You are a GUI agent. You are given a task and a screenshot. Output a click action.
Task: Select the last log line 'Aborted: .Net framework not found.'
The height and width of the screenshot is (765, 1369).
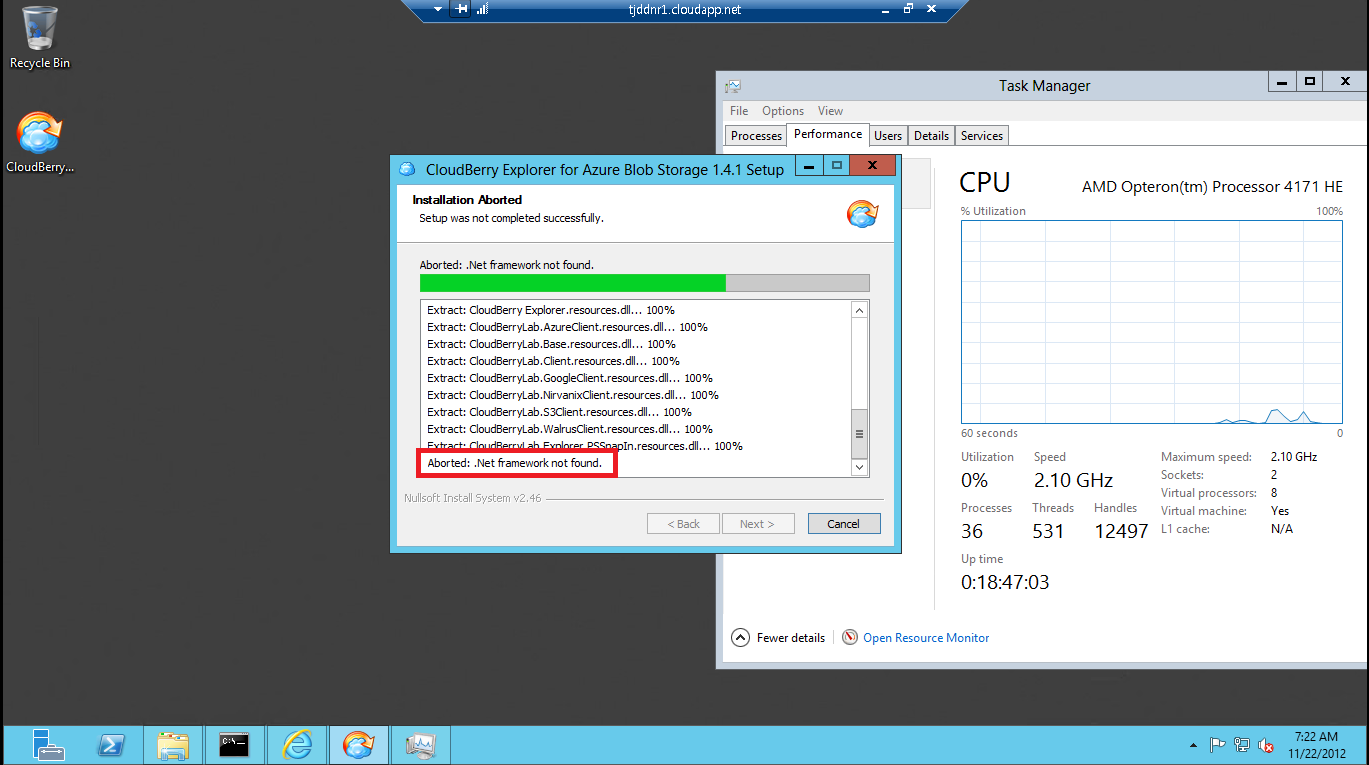pos(515,463)
